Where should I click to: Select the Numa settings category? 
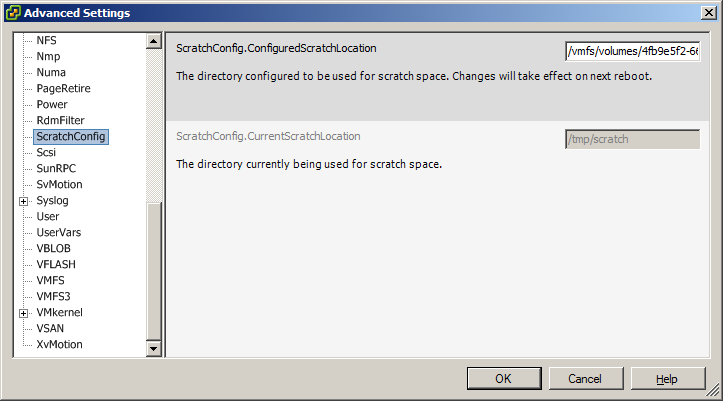51,72
